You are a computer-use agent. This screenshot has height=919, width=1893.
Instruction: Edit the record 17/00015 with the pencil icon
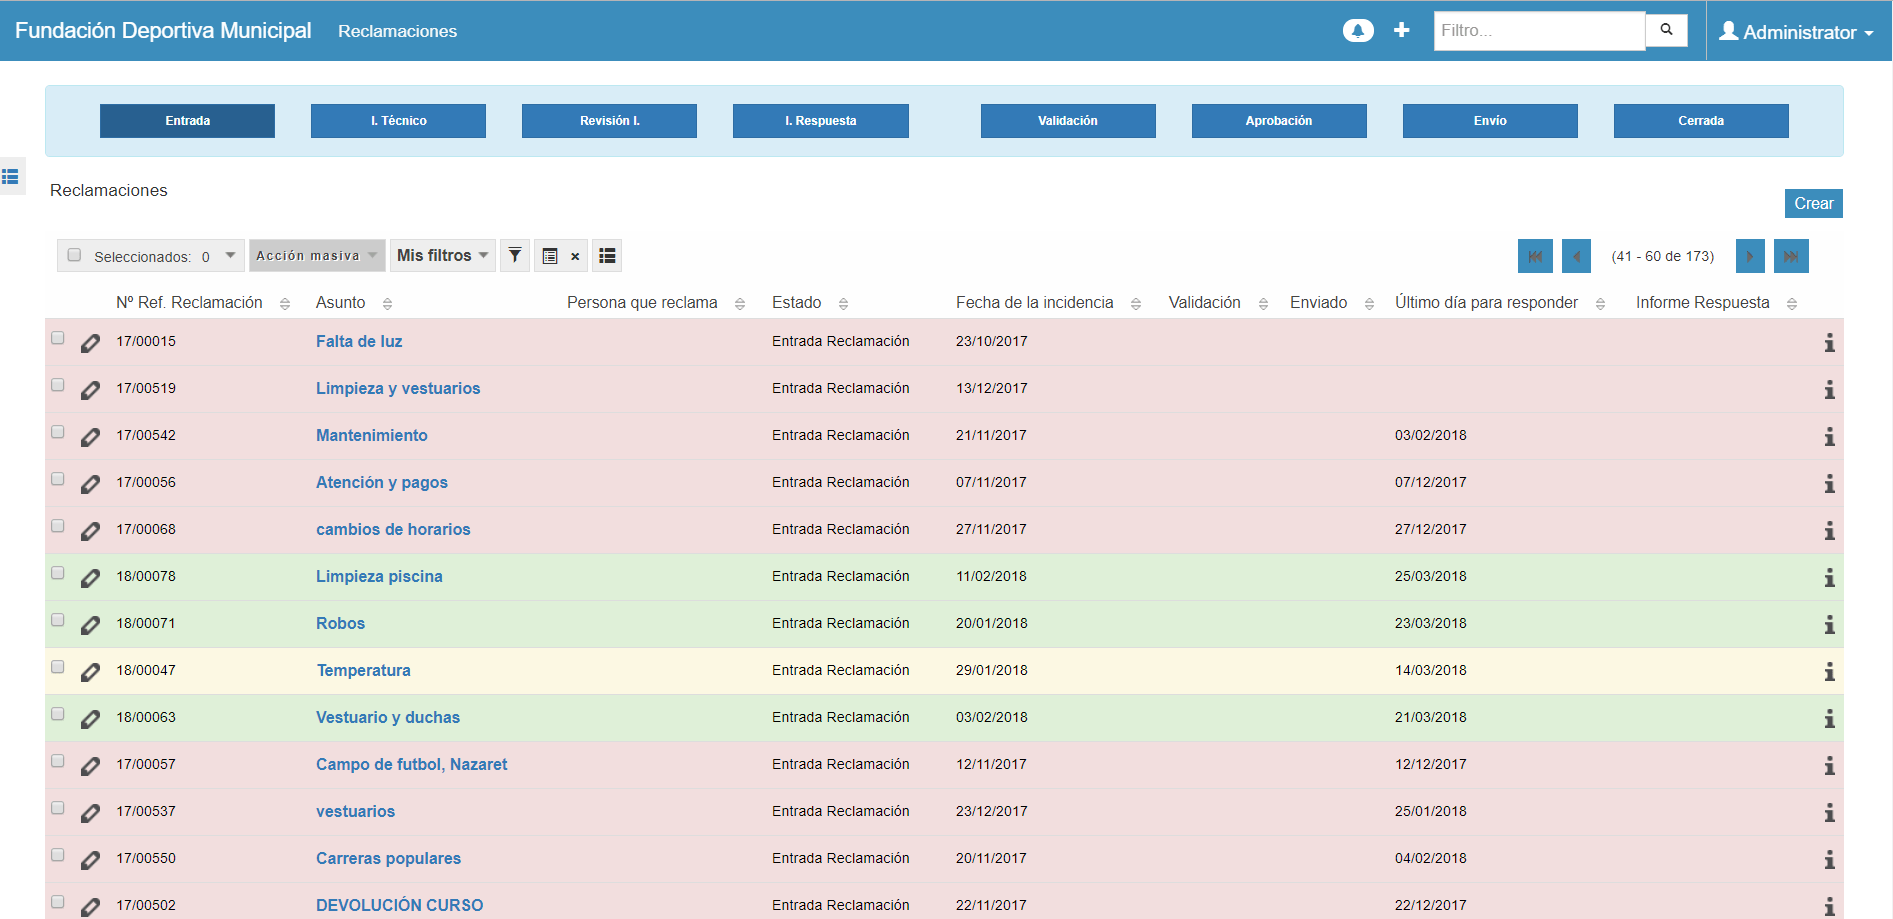coord(90,343)
